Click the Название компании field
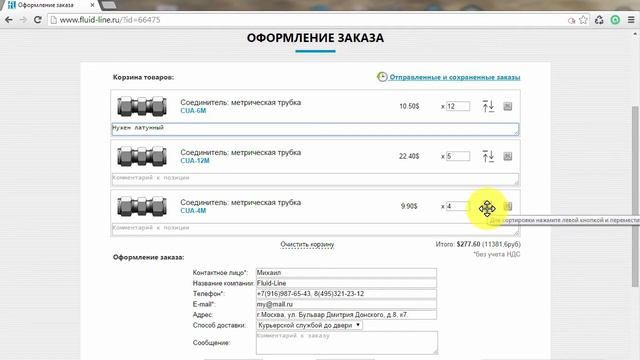This screenshot has width=640, height=360. [346, 283]
